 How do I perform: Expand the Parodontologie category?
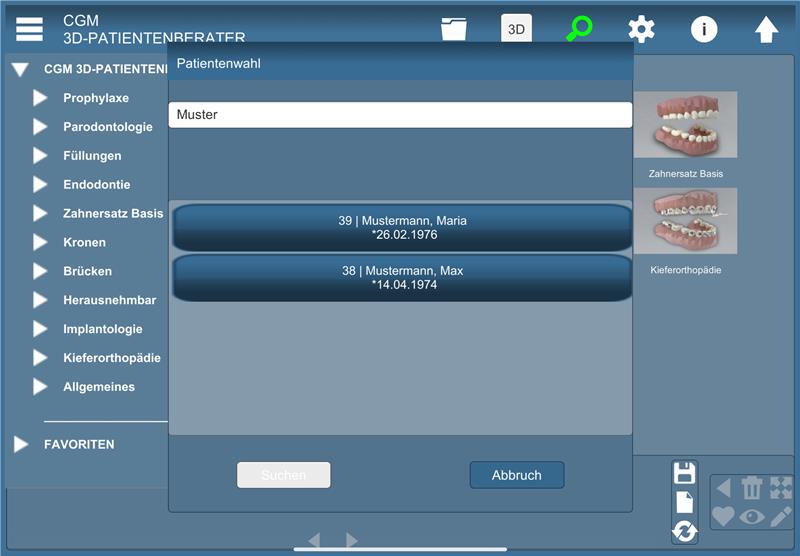point(40,127)
